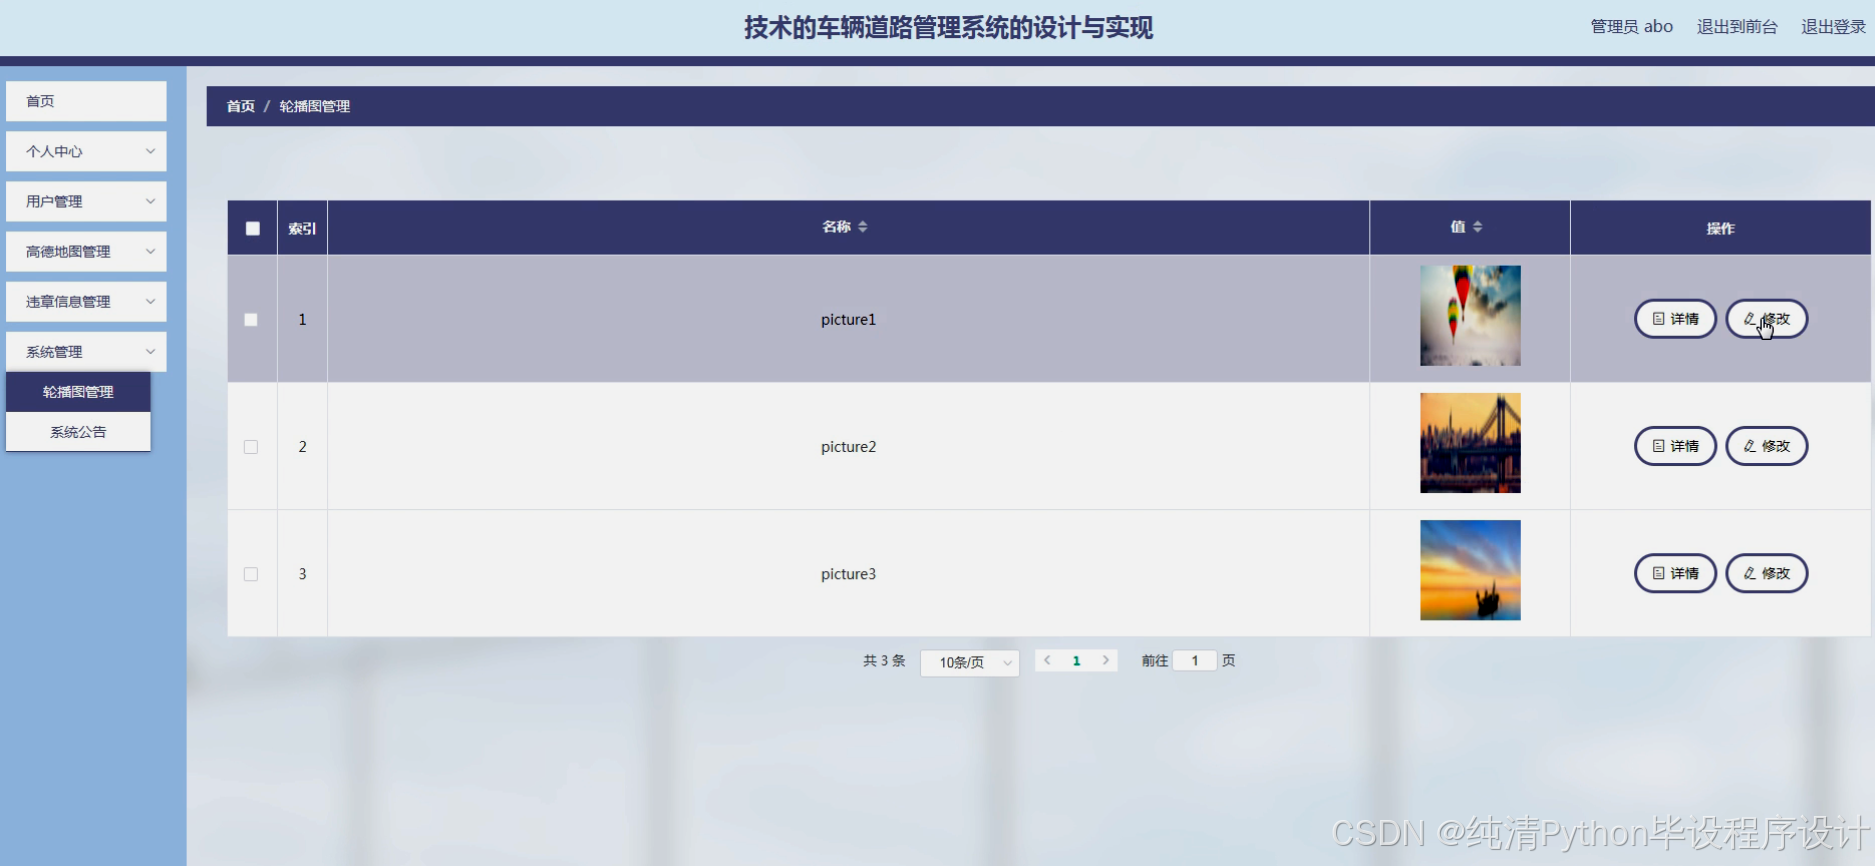The image size is (1875, 866).
Task: Click the 操作 column header
Action: coord(1720,228)
